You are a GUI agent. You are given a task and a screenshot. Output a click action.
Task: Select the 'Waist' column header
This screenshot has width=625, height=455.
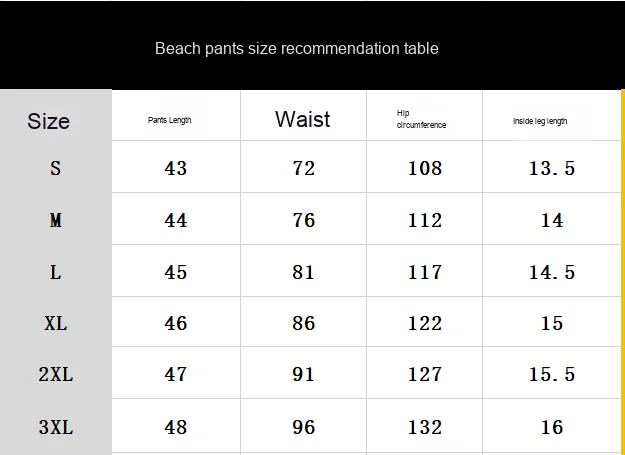[x=302, y=120]
